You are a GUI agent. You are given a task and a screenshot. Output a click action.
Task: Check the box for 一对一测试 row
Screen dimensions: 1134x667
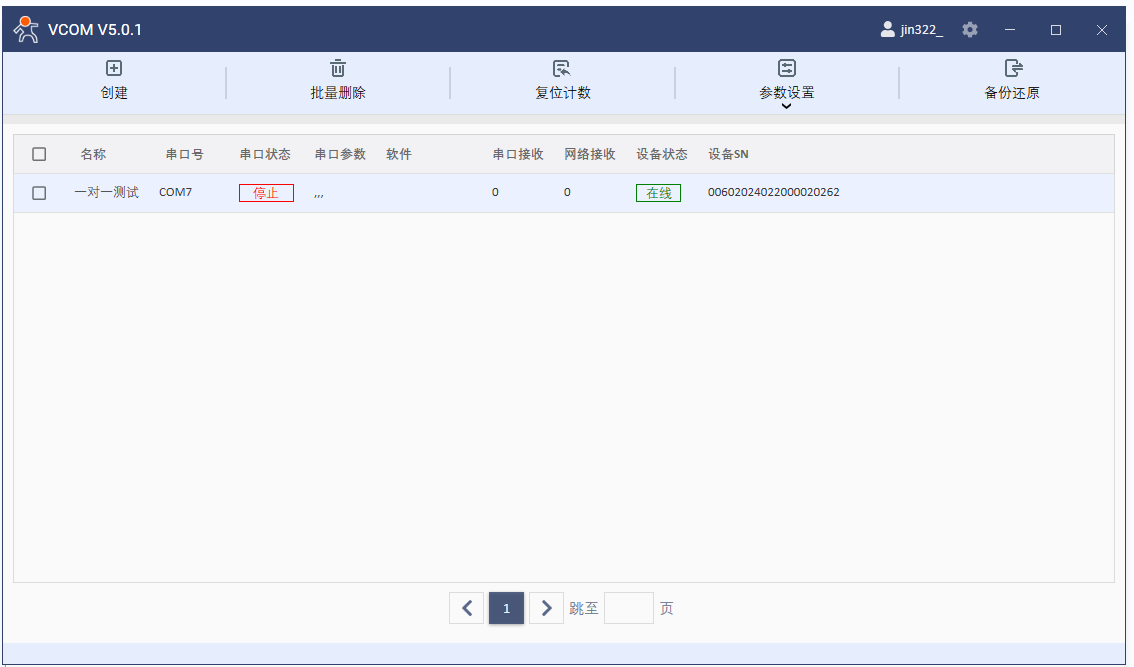tap(39, 193)
